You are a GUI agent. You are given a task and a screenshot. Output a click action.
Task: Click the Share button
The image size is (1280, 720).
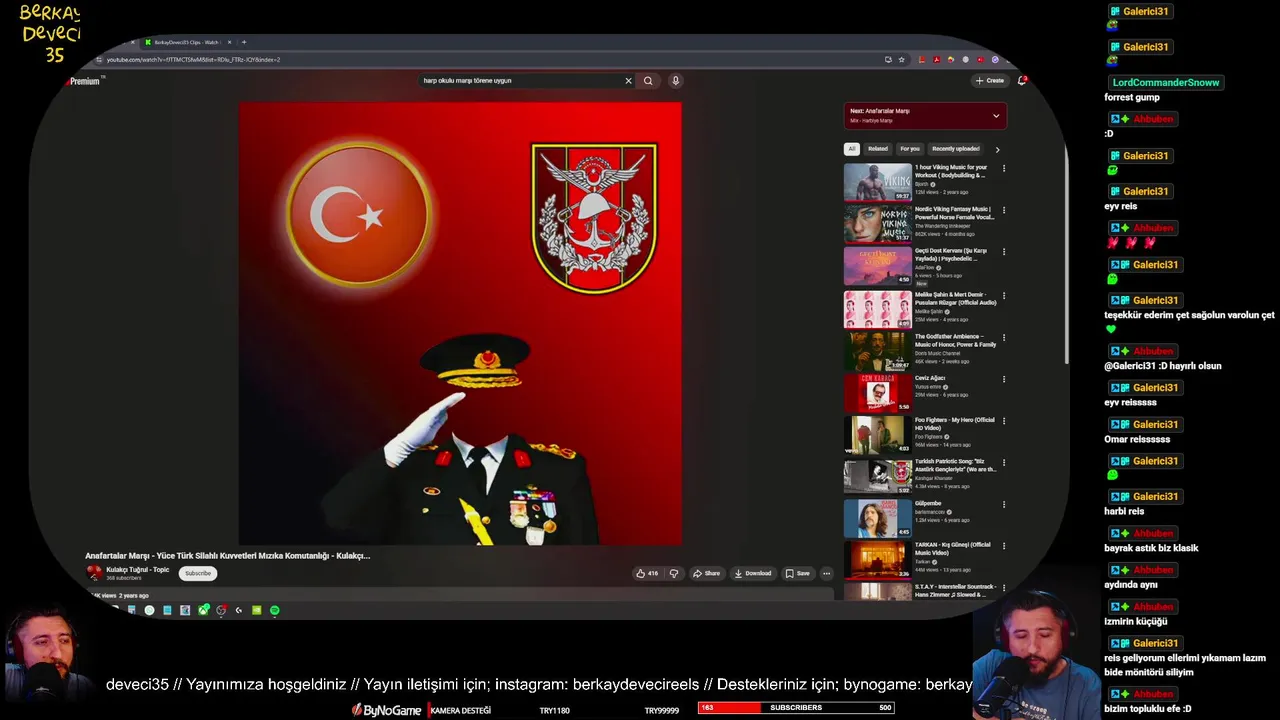click(706, 573)
